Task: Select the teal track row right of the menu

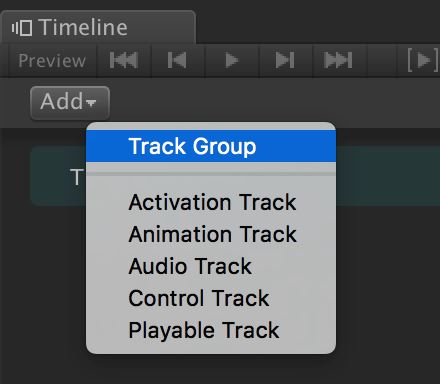Action: click(x=388, y=176)
